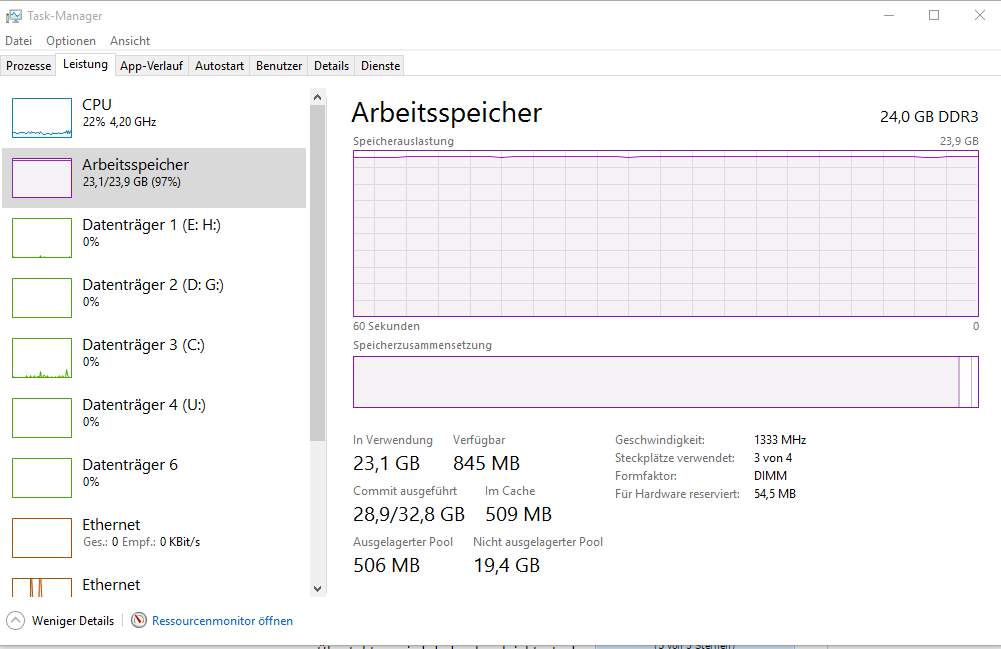
Task: Switch to the Prozesse tab
Action: pos(29,66)
